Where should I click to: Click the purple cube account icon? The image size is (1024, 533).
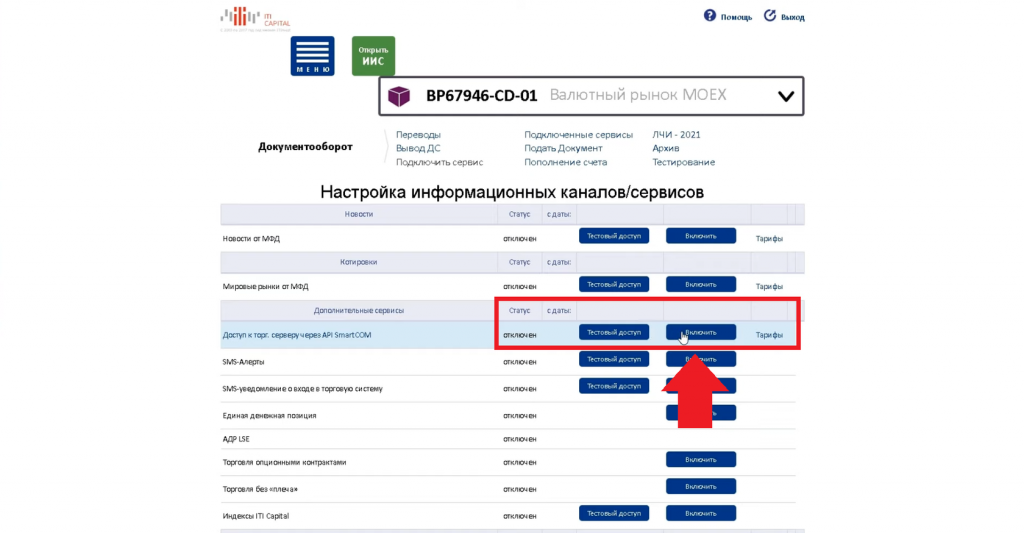click(x=398, y=96)
